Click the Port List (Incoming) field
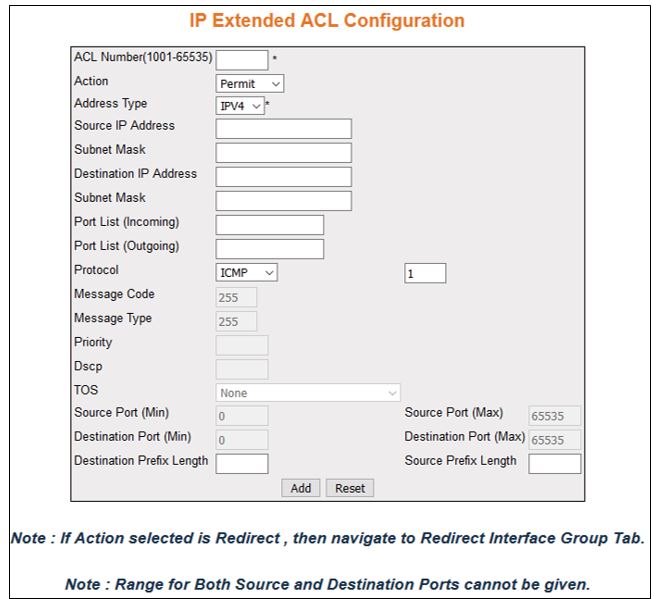Viewport: 652px width, 599px height. pyautogui.click(x=270, y=225)
